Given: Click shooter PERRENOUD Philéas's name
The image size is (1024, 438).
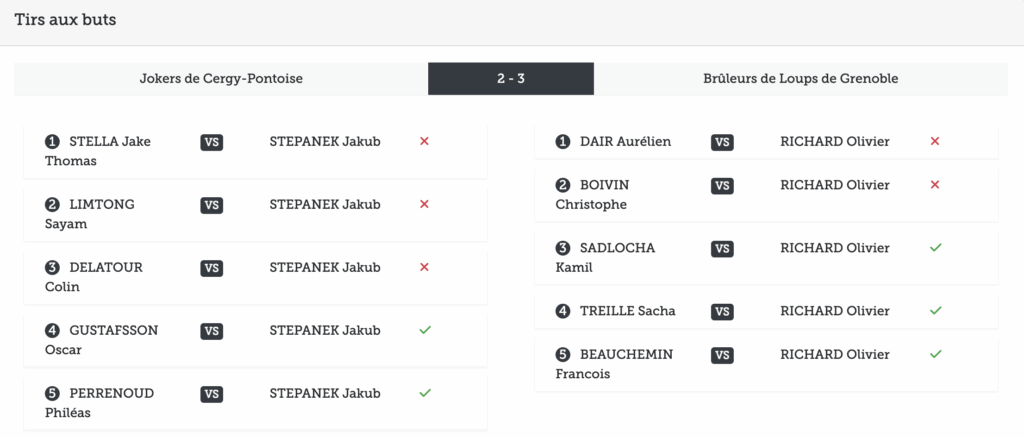Looking at the screenshot, I should click(x=102, y=402).
